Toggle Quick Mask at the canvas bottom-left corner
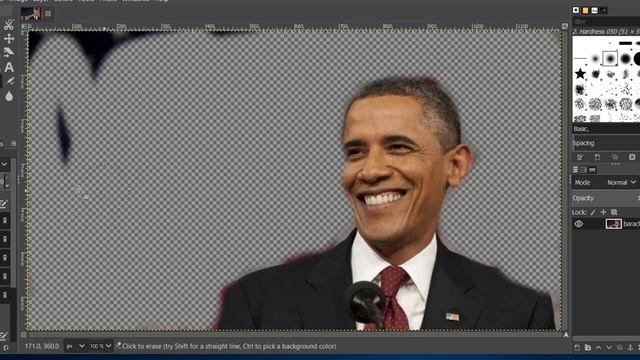This screenshot has height=360, width=640. (24, 334)
